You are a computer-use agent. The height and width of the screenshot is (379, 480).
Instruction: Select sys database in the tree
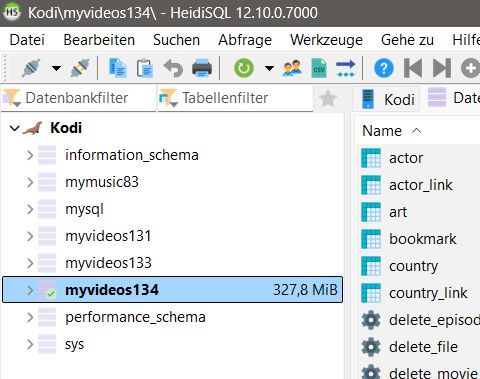[74, 344]
